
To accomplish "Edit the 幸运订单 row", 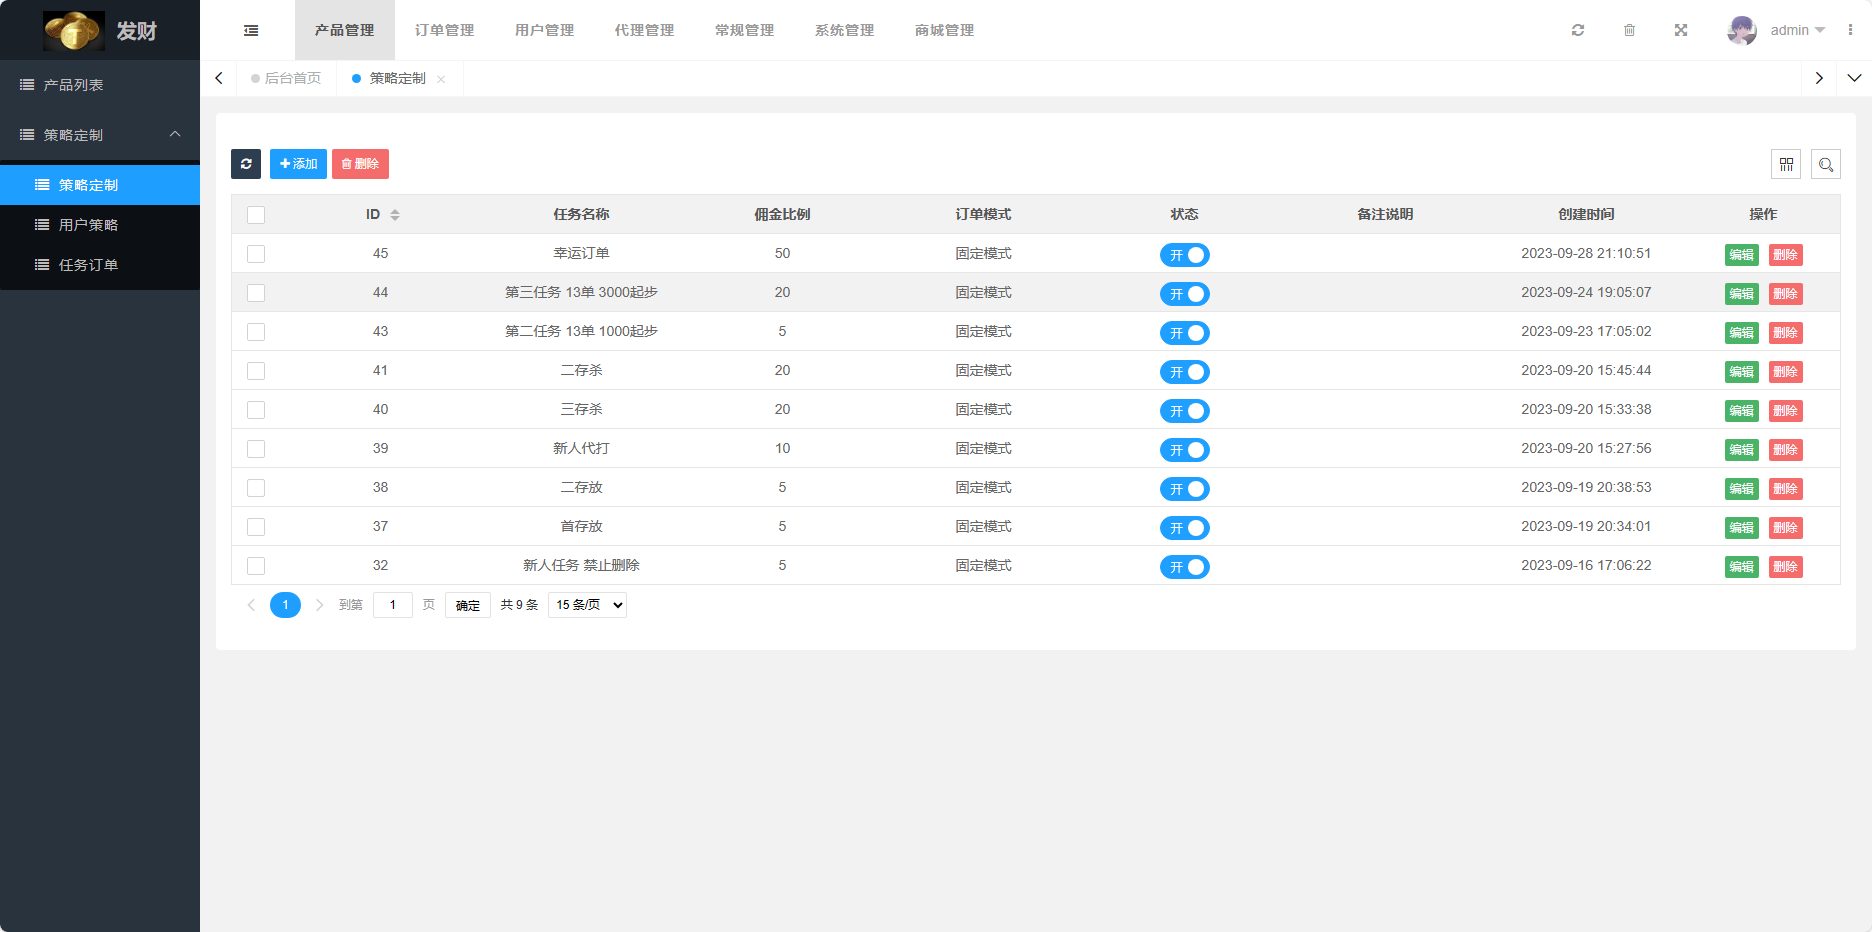I will click(x=1742, y=255).
